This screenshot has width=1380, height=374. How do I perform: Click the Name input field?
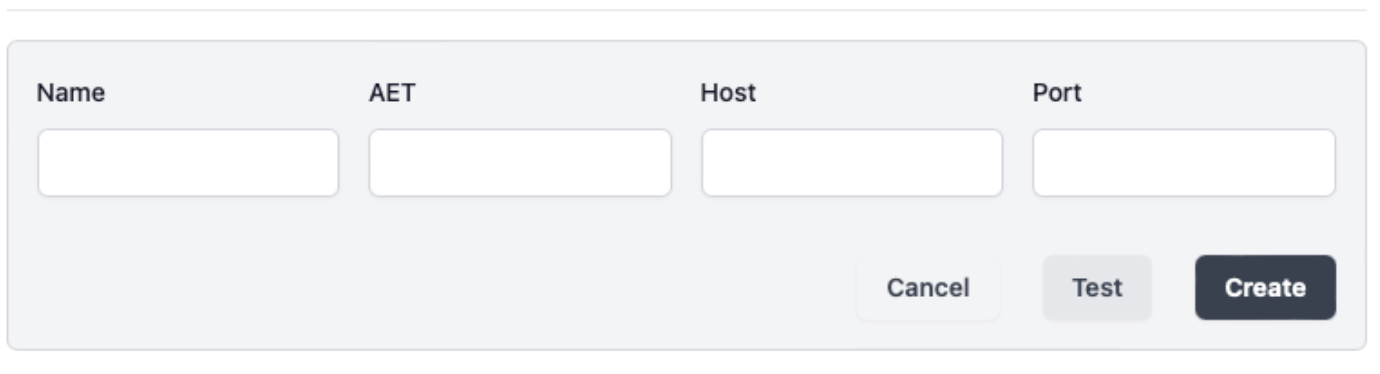(x=188, y=163)
